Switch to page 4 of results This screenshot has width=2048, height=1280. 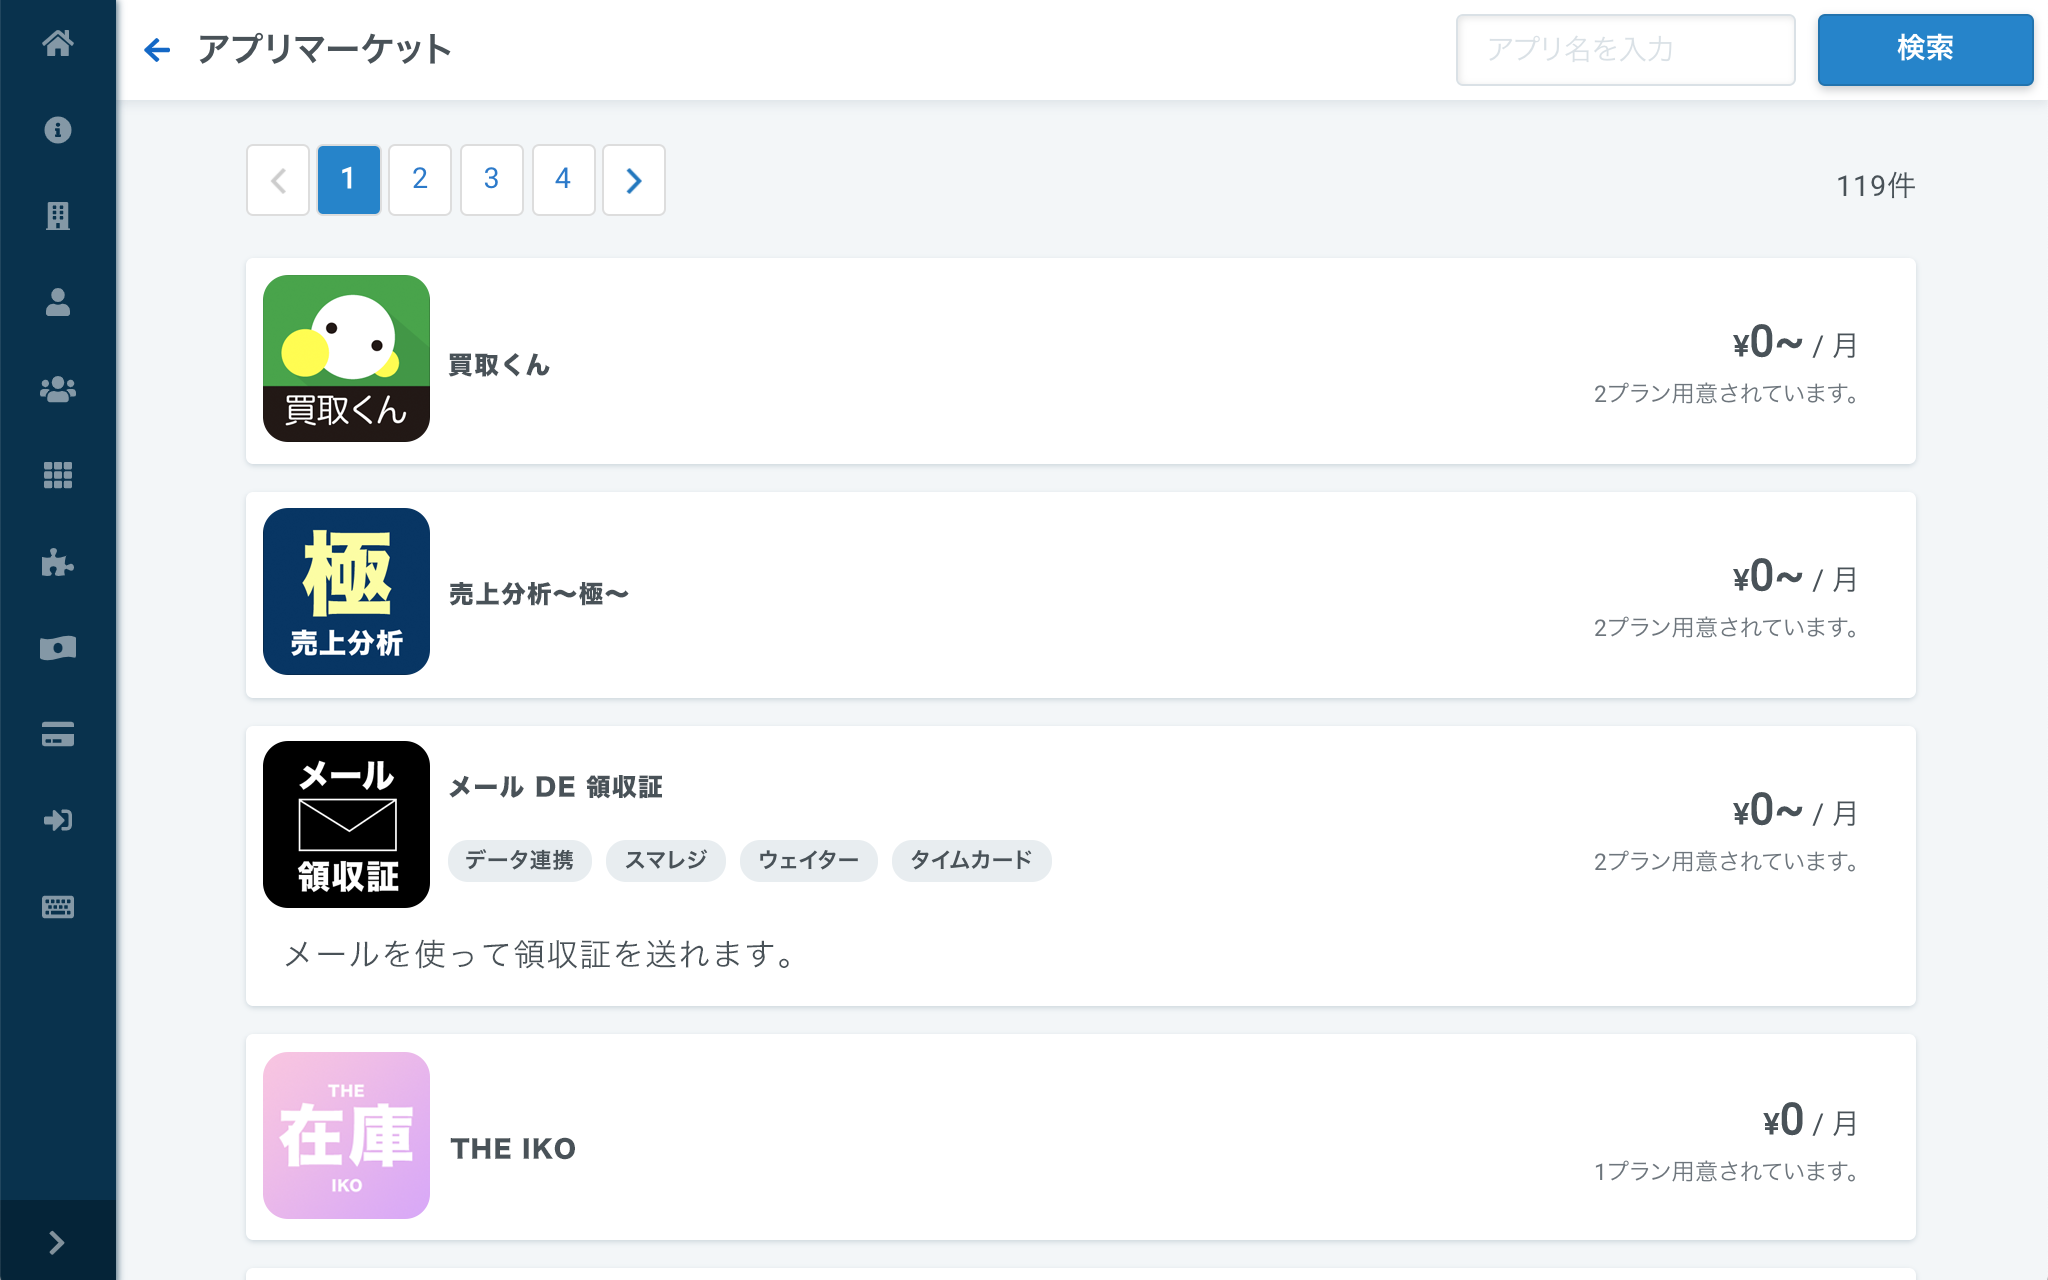(x=564, y=180)
